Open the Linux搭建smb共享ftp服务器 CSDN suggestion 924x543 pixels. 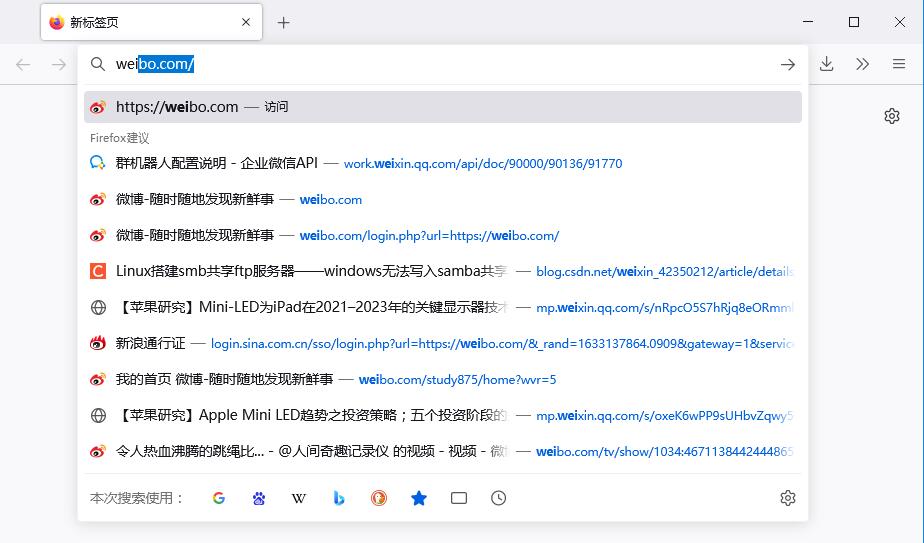pos(443,271)
